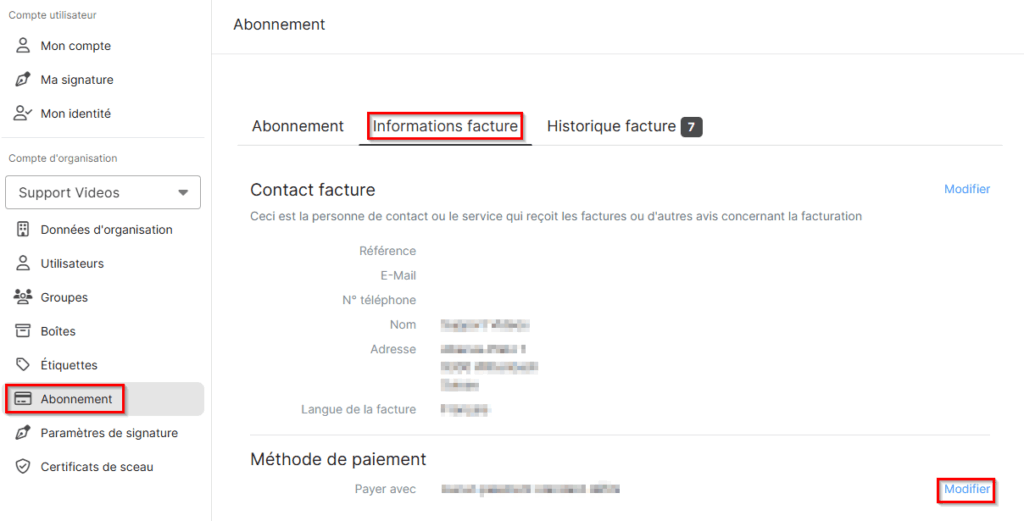
Task: Click the Paramètres de signature pen icon
Action: pos(23,433)
